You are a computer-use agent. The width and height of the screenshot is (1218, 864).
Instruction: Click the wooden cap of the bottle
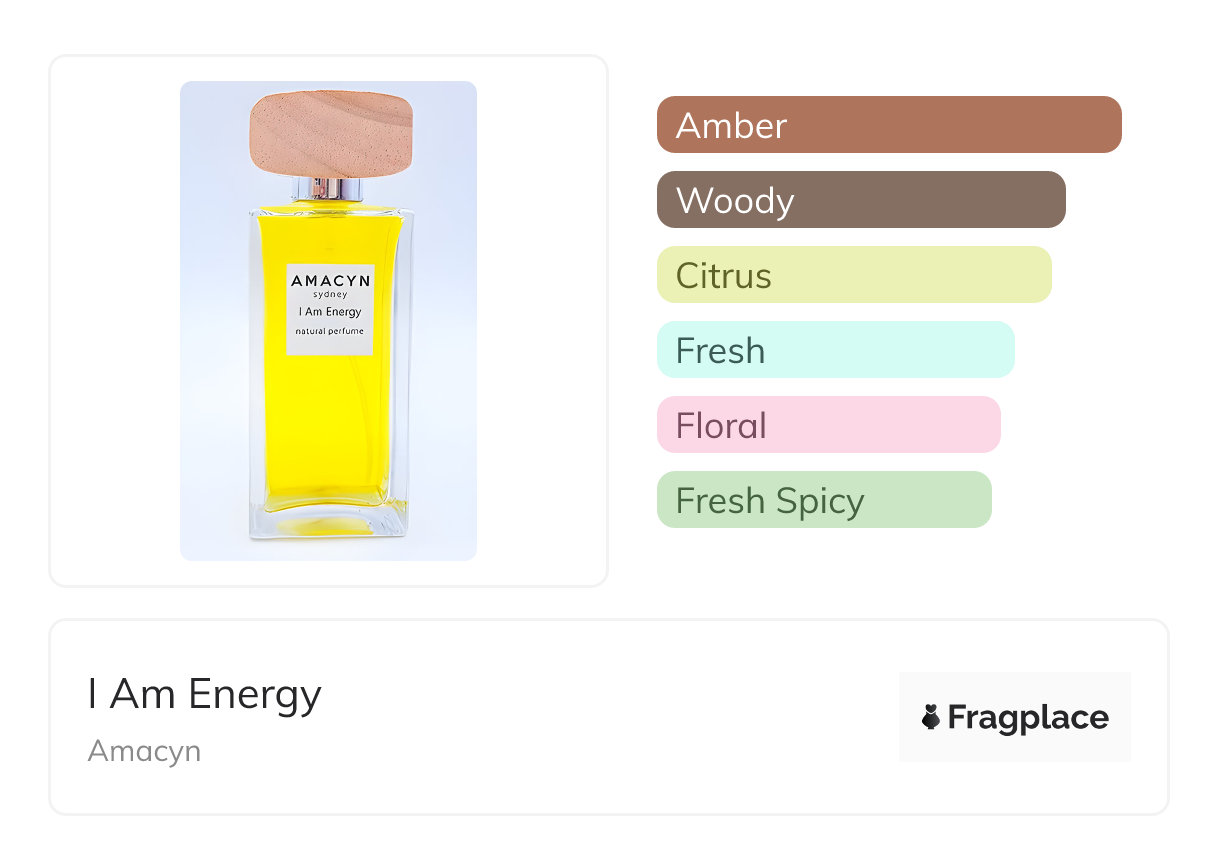click(x=330, y=134)
